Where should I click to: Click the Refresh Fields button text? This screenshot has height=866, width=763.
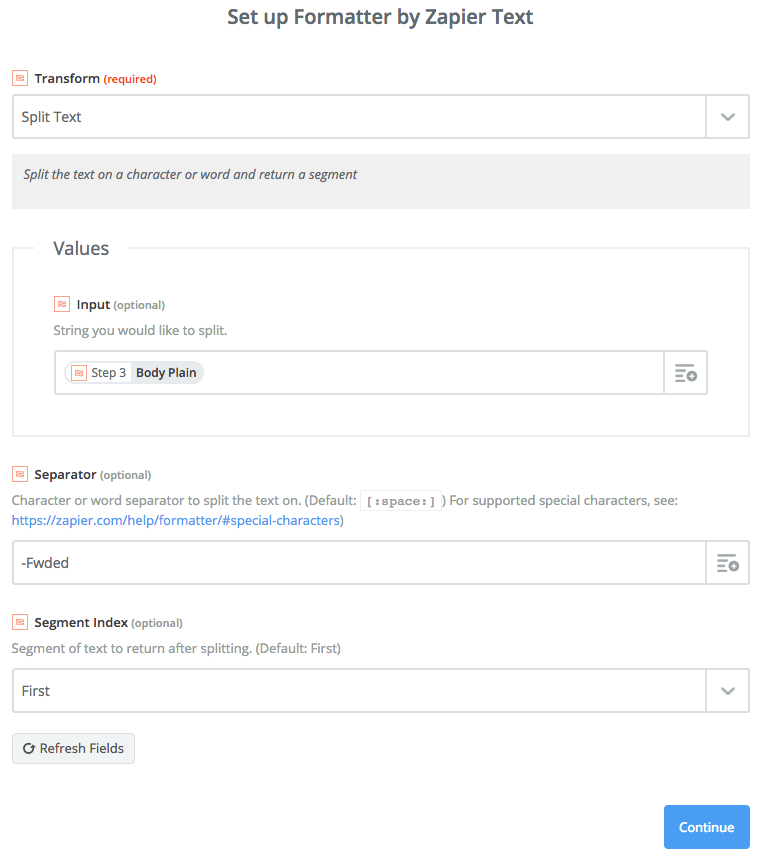[81, 748]
